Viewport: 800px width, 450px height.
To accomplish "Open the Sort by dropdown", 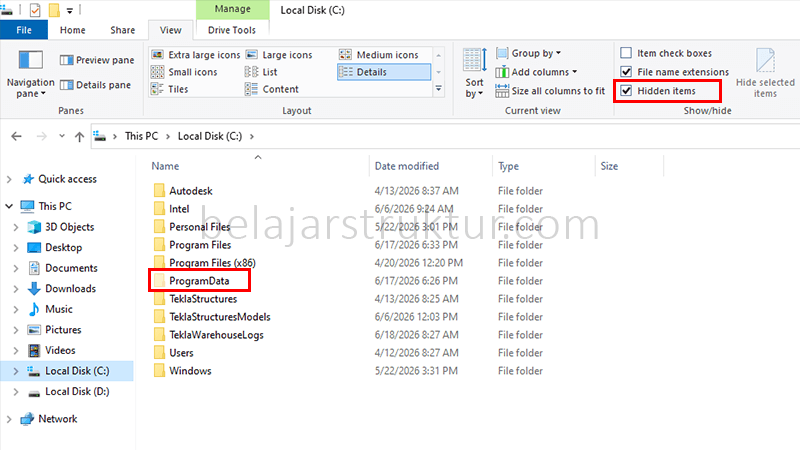I will click(474, 73).
